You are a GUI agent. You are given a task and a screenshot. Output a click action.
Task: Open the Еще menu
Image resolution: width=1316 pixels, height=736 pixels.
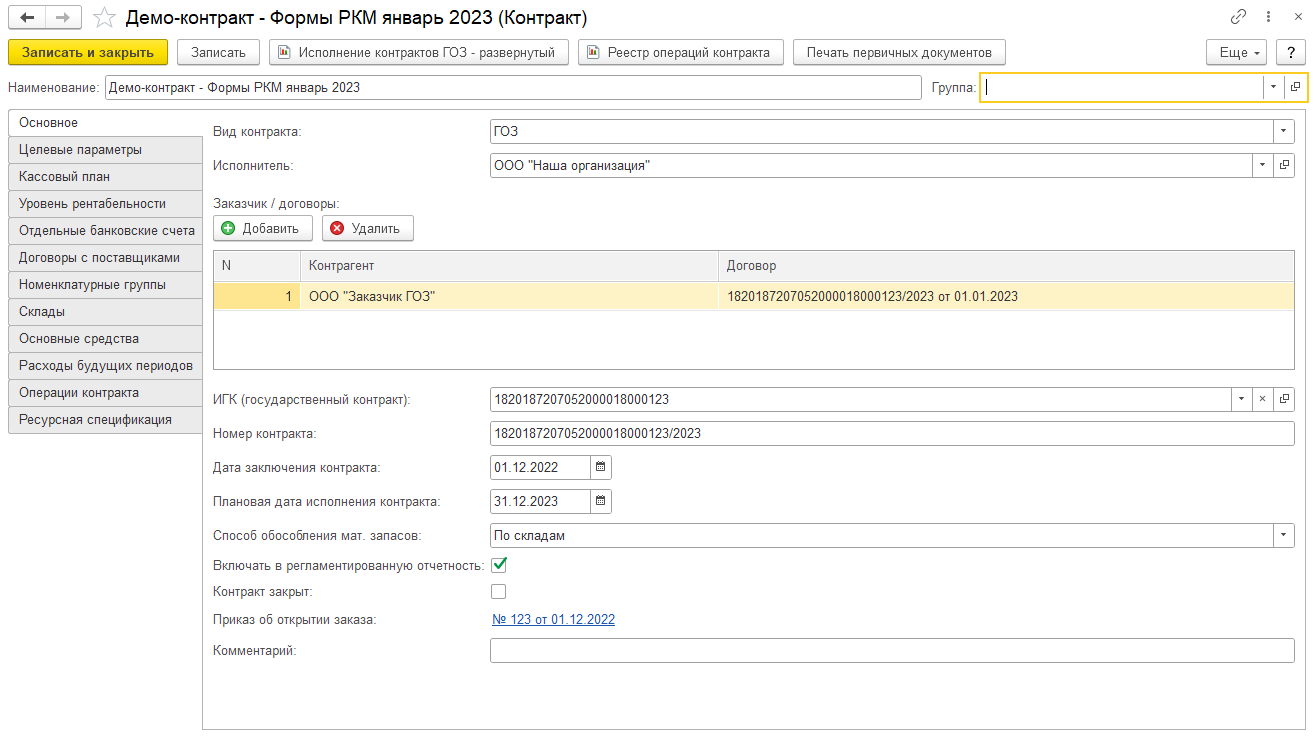pos(1237,52)
